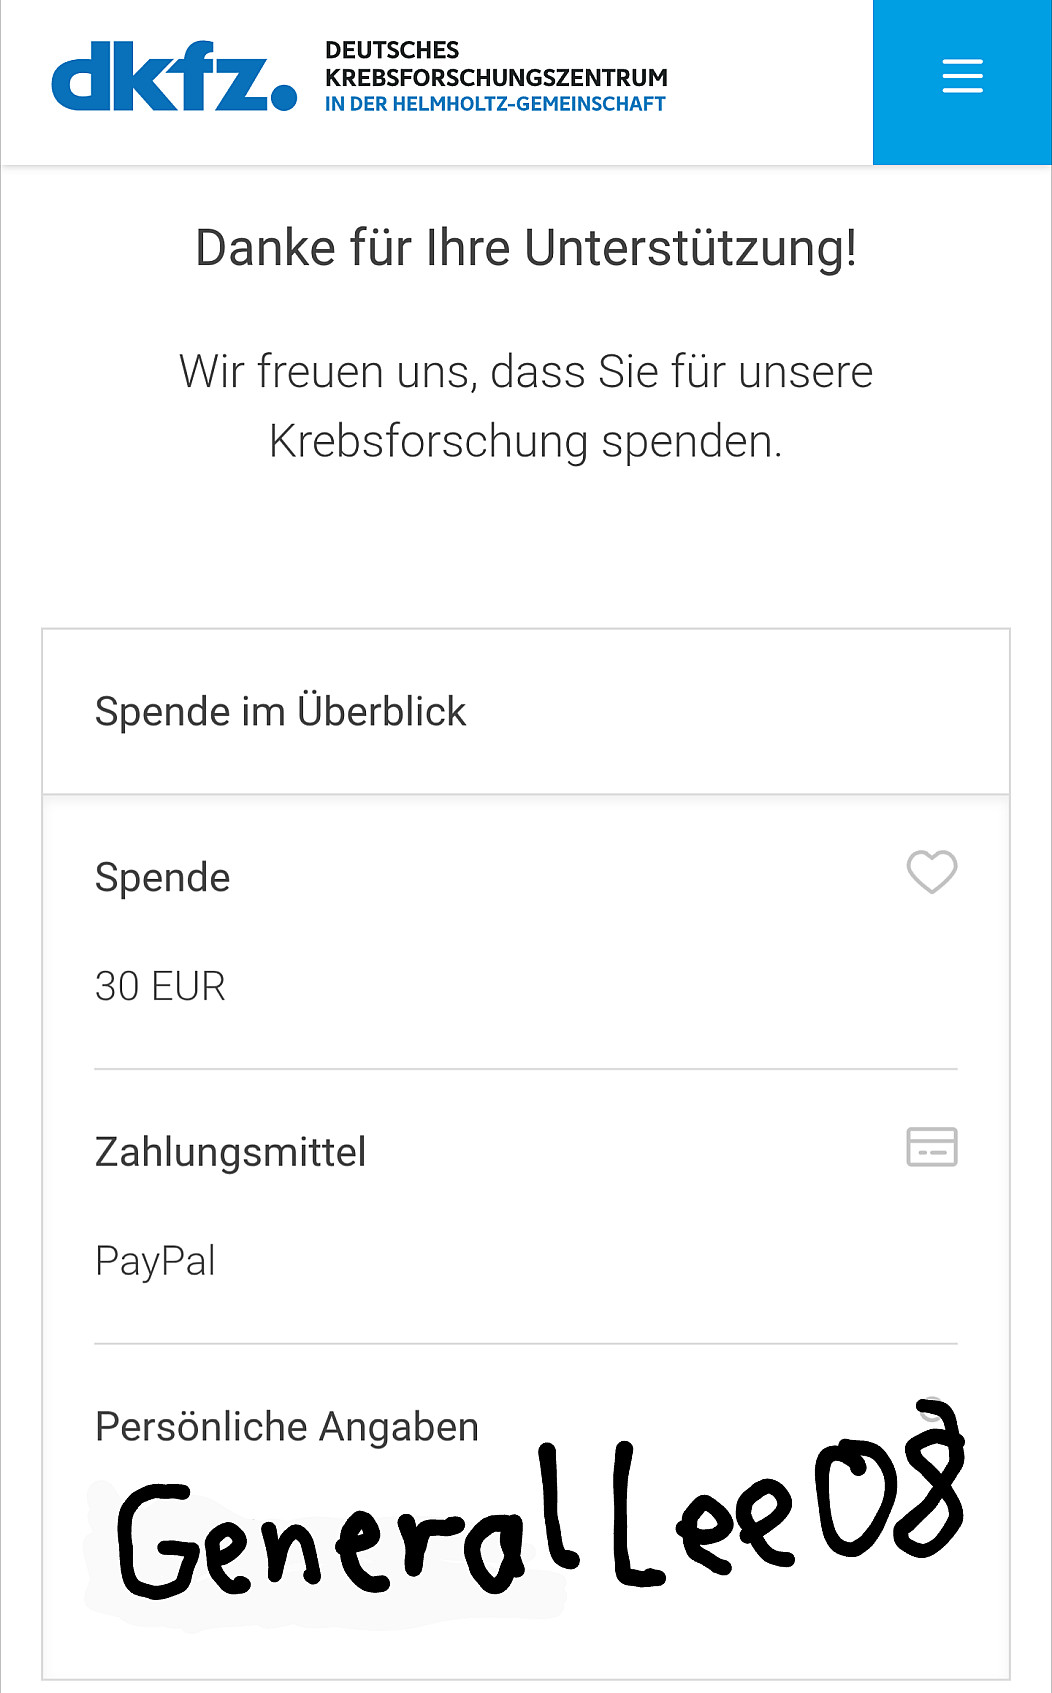1052x1693 pixels.
Task: Click the IN DER HELMHOLTZ-GEMEINSCHAFT tagline
Action: pyautogui.click(x=495, y=104)
